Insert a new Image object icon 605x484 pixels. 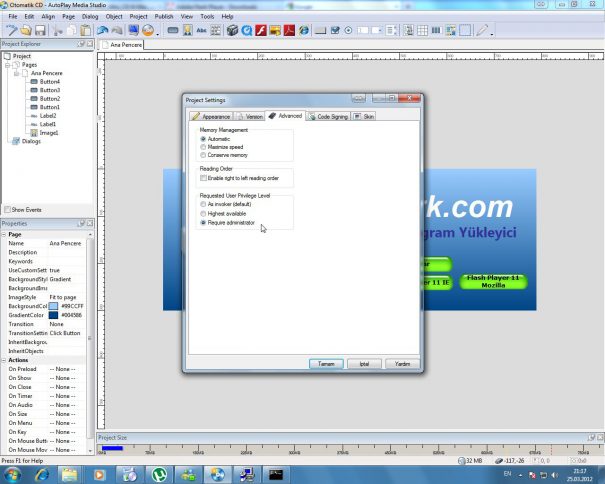pyautogui.click(x=188, y=30)
